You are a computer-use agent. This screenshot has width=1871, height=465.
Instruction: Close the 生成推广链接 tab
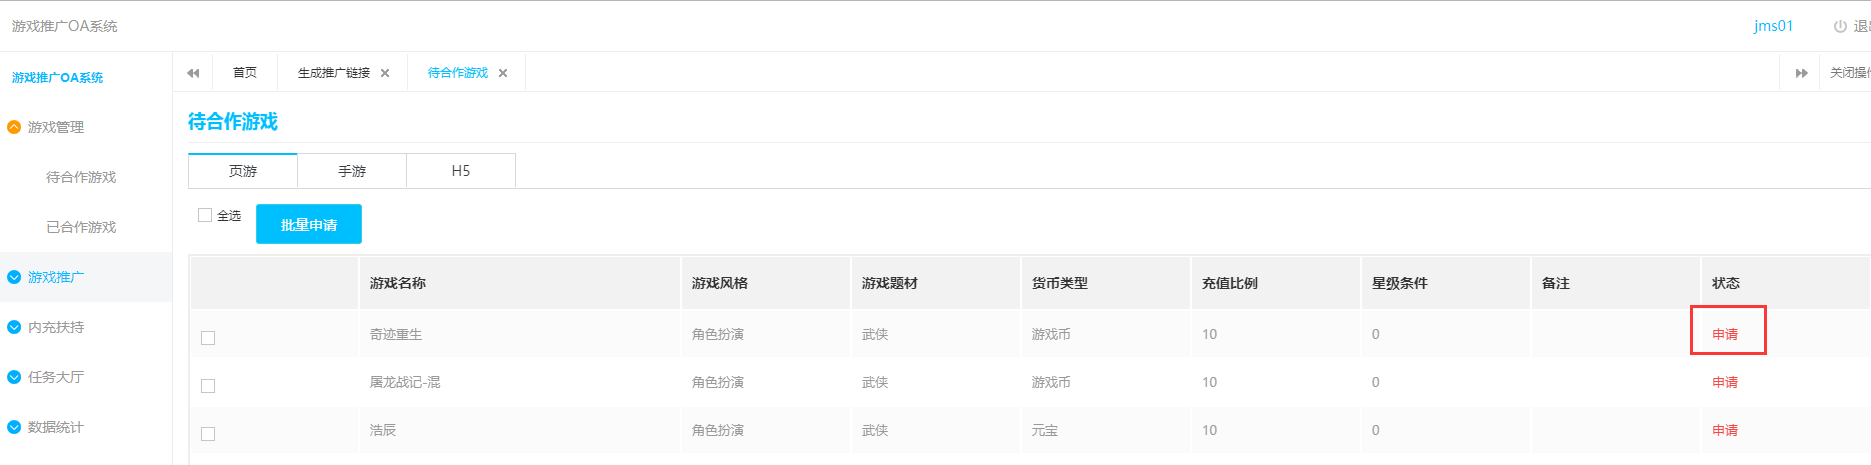click(385, 73)
